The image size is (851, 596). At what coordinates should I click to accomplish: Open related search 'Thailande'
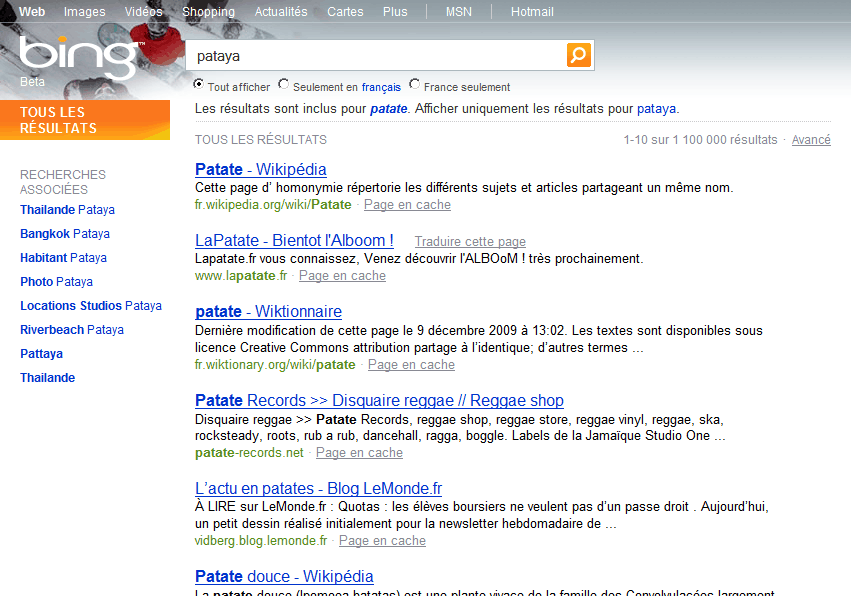(x=48, y=377)
